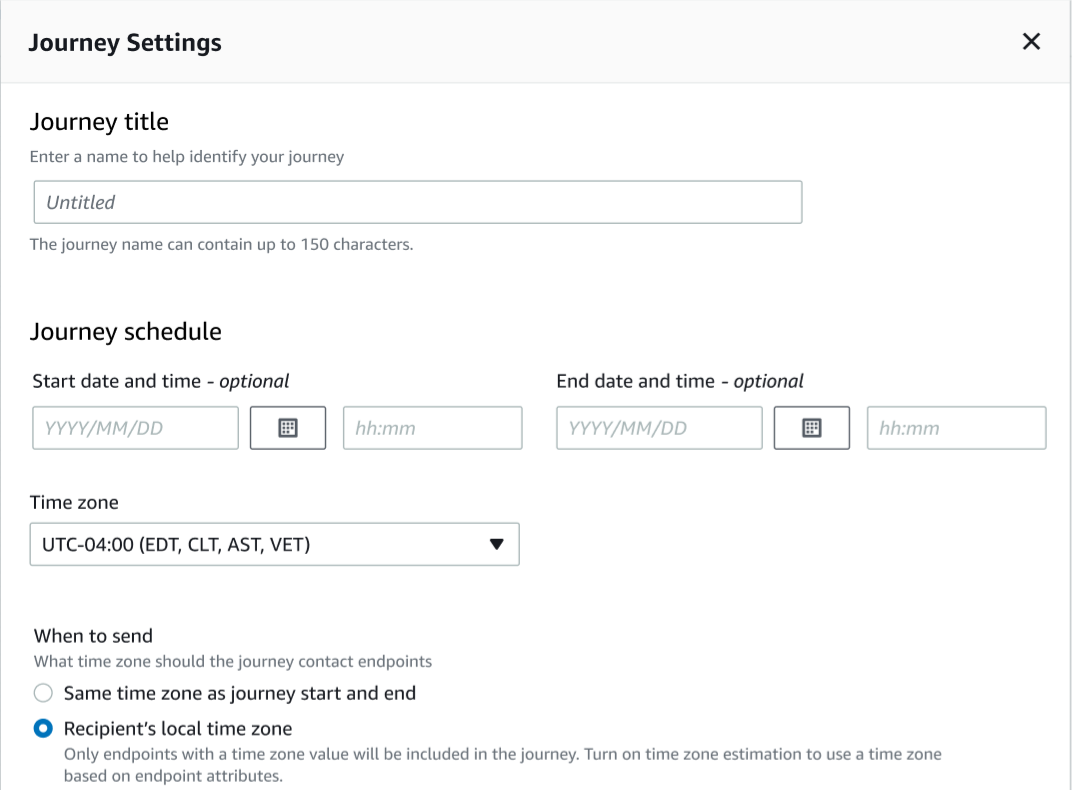1072x790 pixels.
Task: Select 'Recipient's local time zone'
Action: 43,728
